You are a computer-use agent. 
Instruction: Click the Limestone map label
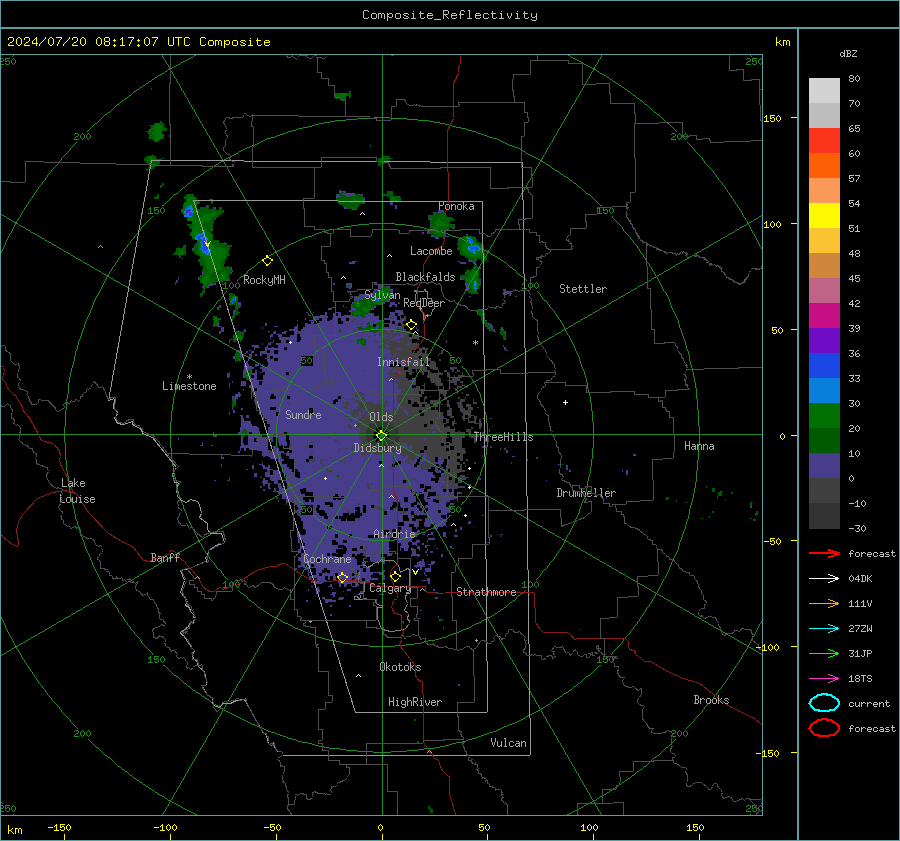[189, 386]
